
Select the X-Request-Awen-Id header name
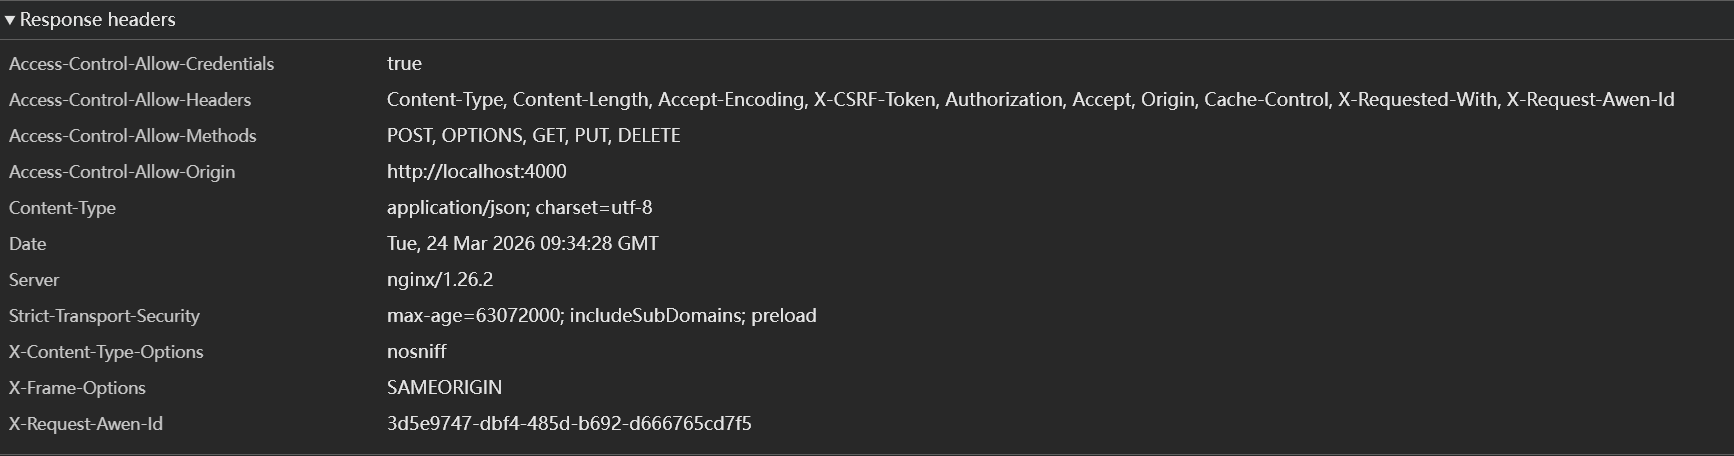click(86, 424)
